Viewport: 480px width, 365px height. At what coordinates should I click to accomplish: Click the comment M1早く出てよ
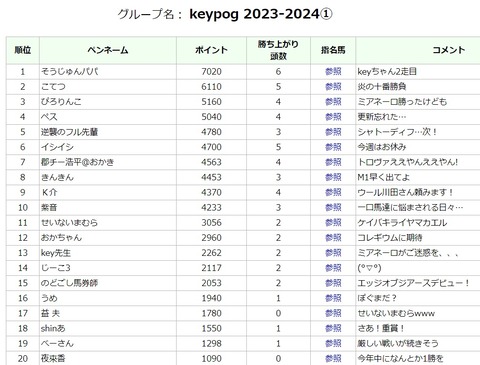tap(384, 177)
